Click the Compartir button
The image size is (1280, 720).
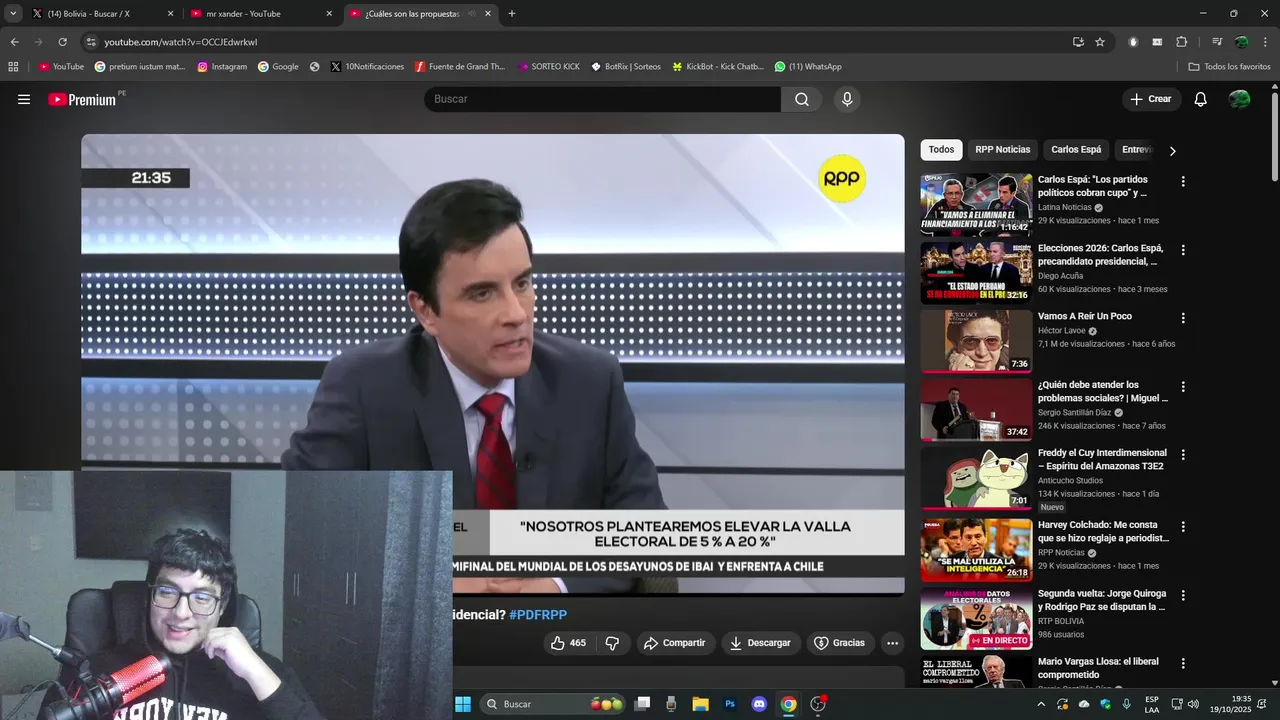(675, 643)
